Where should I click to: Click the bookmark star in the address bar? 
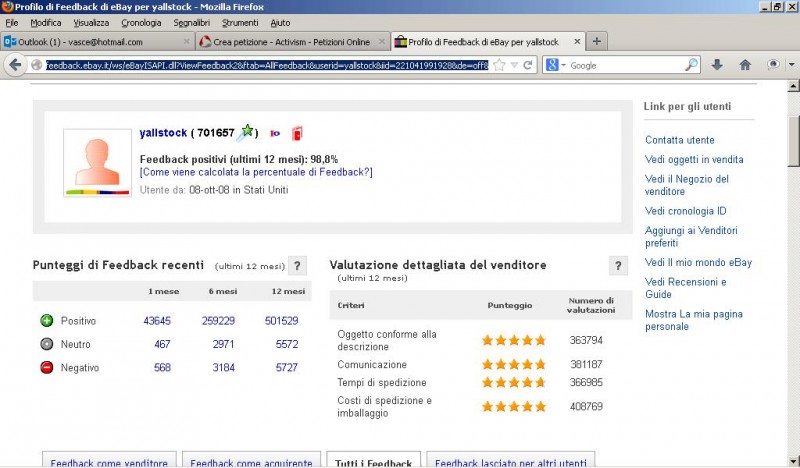(x=499, y=65)
